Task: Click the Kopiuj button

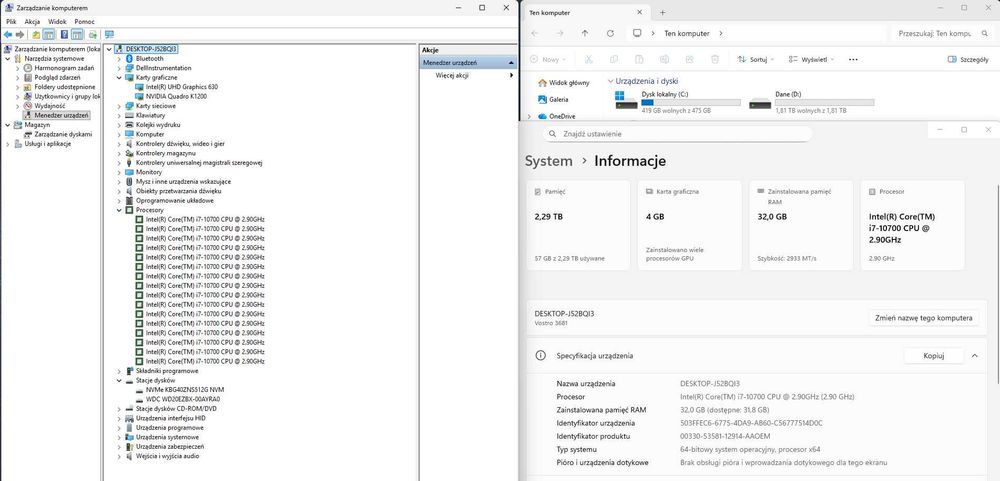Action: (934, 356)
